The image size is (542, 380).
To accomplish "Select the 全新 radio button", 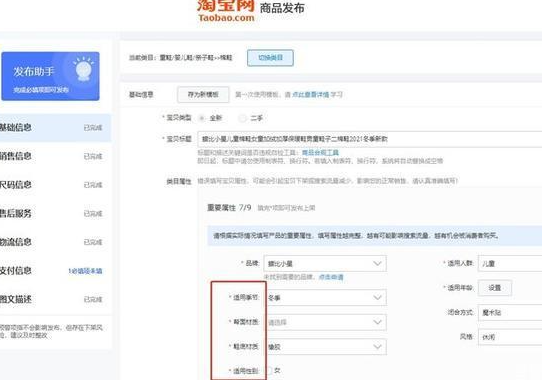I will click(x=202, y=118).
